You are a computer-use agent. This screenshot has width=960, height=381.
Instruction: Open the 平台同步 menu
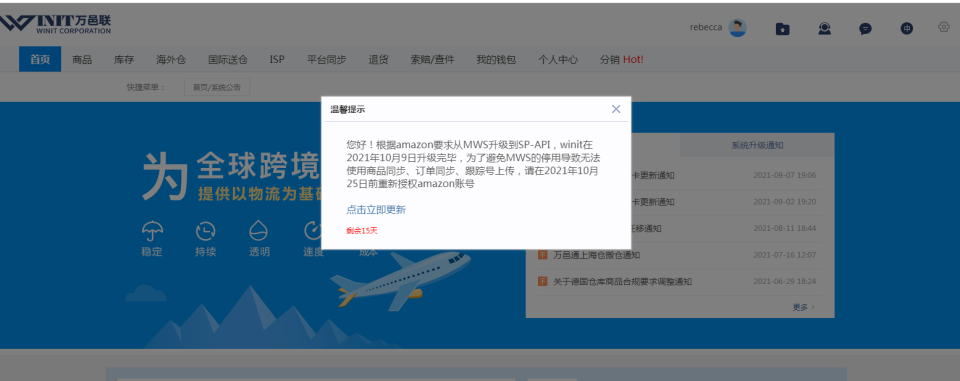coord(326,59)
